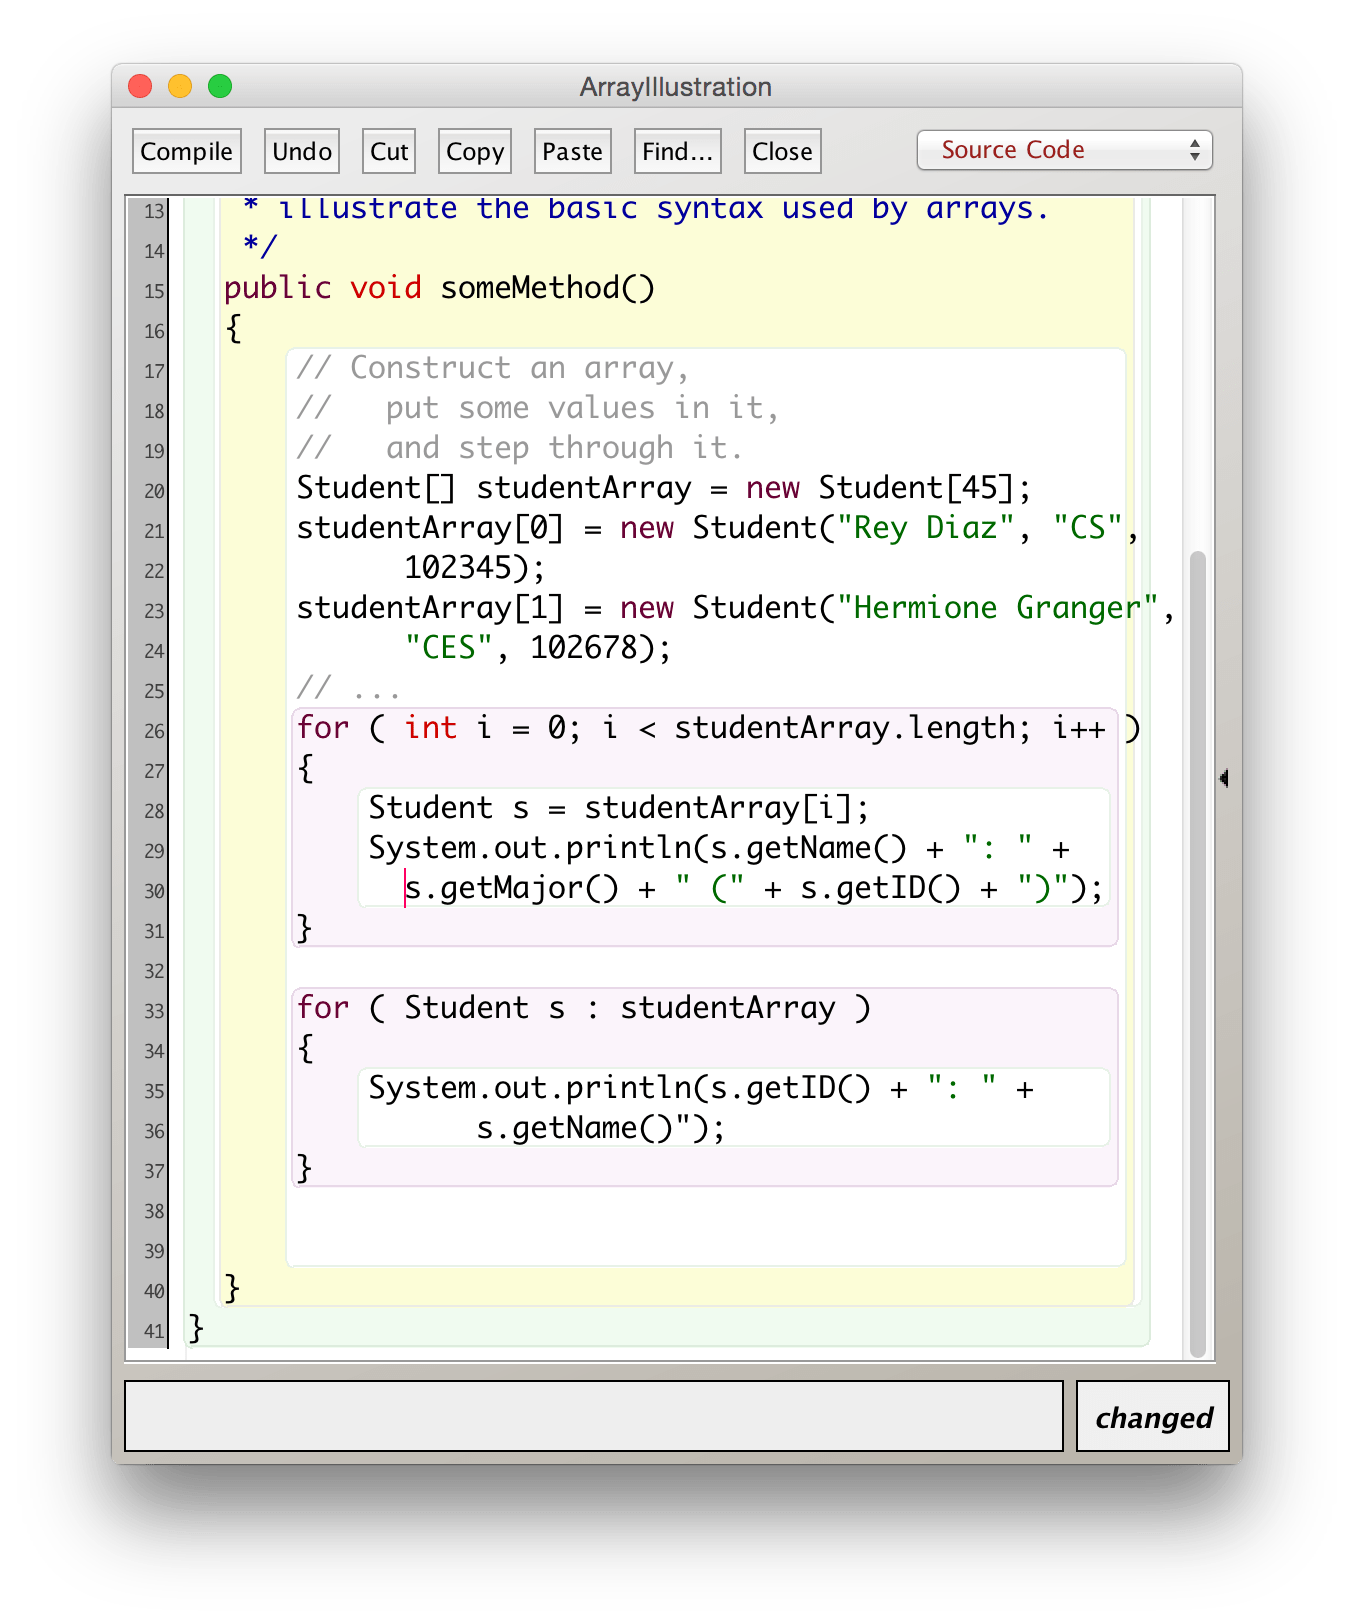Click 'Student[45]' on line 20
This screenshot has height=1624, width=1354.
(x=916, y=488)
